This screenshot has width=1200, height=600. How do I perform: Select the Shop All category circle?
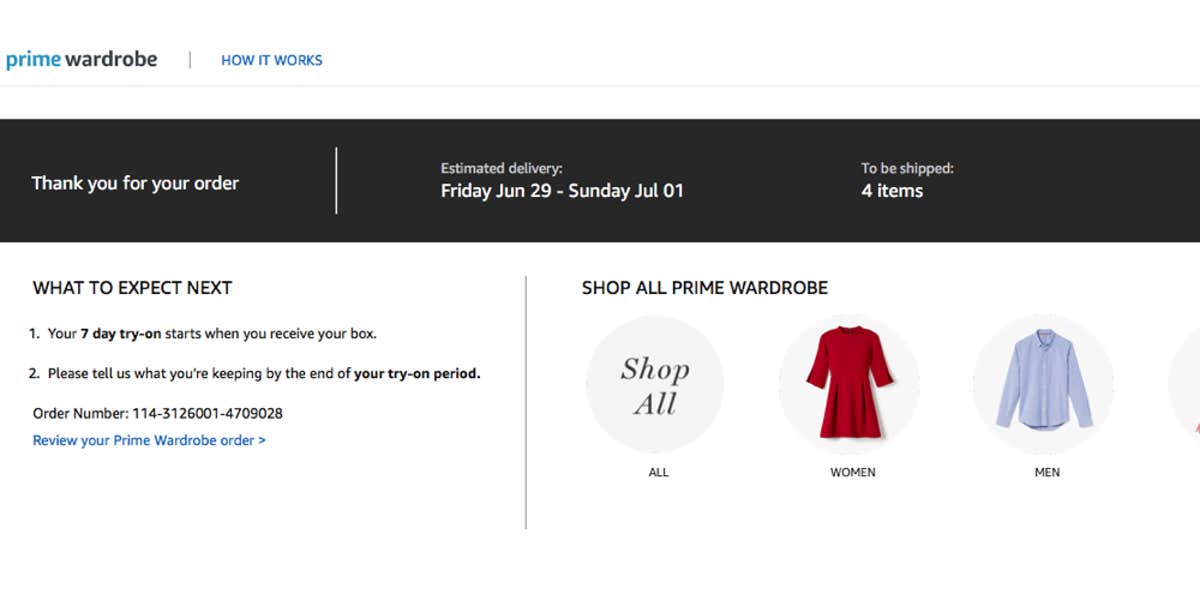pyautogui.click(x=655, y=383)
